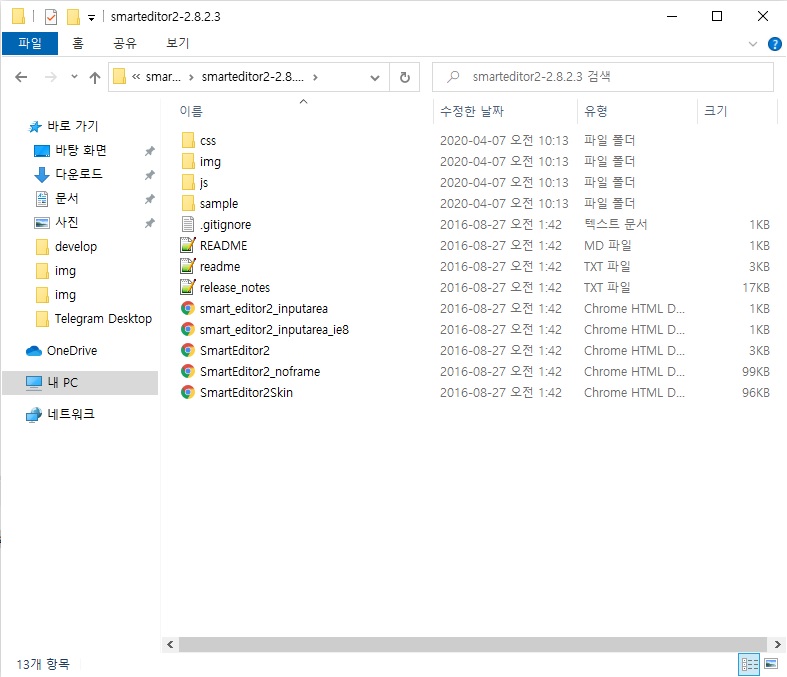
Task: Click the smar... breadcrumb segment
Action: click(163, 77)
